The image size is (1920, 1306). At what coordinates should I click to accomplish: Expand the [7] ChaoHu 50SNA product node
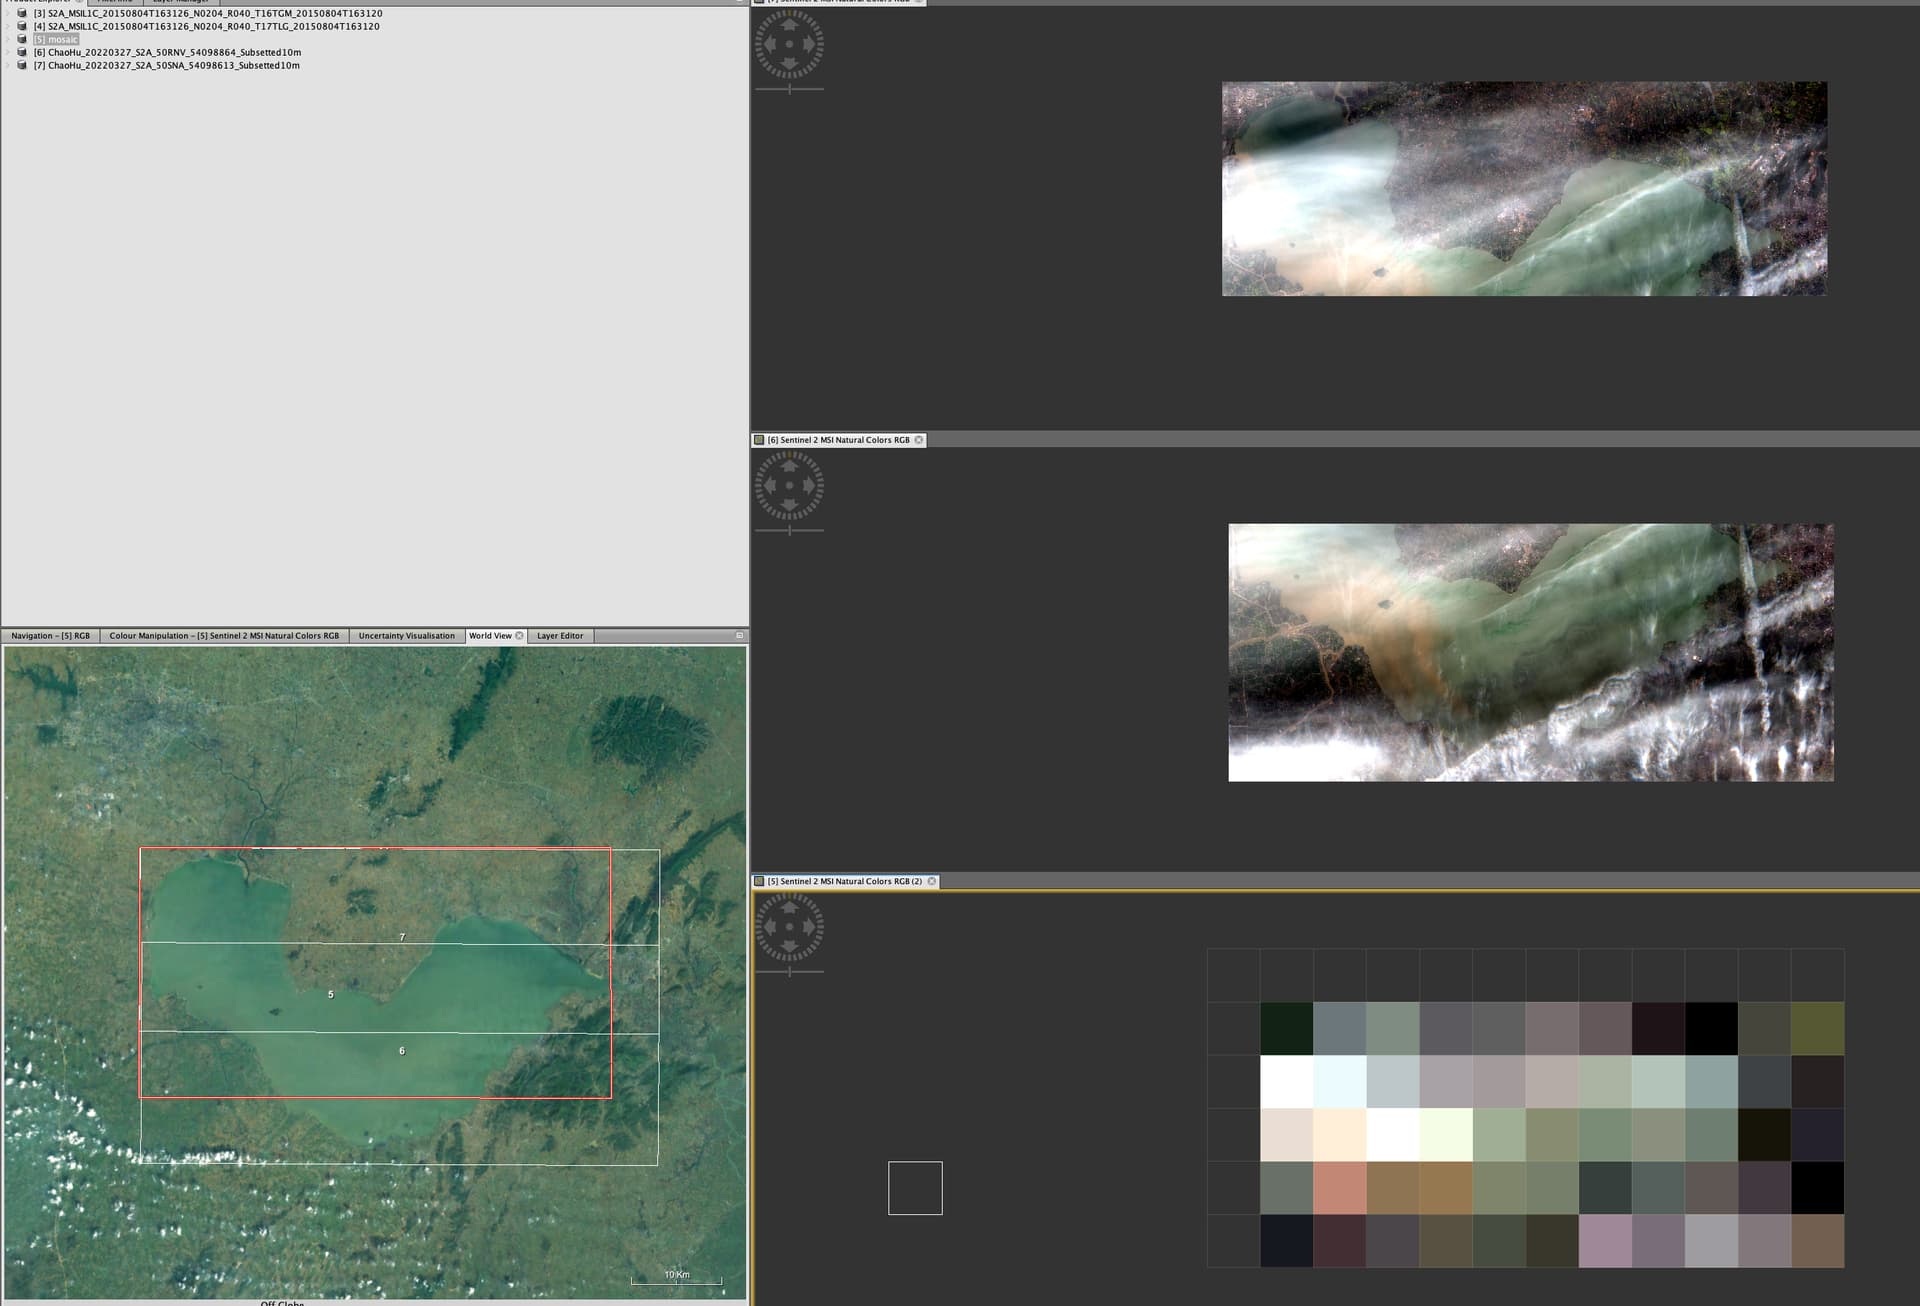pos(8,65)
